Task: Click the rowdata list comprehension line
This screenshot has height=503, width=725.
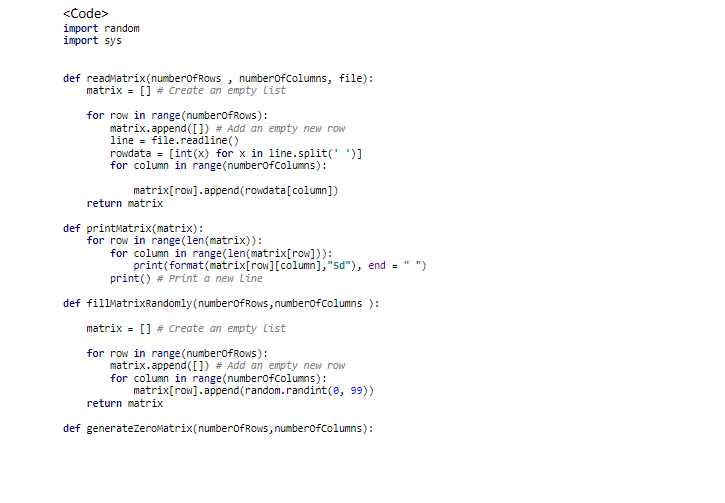Action: click(x=236, y=153)
